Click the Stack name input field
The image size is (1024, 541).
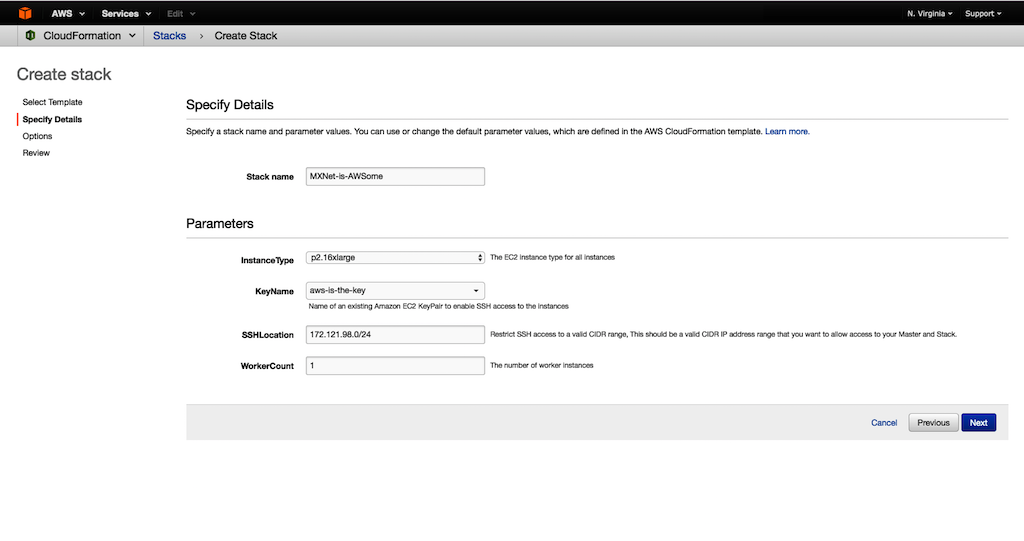[x=395, y=176]
